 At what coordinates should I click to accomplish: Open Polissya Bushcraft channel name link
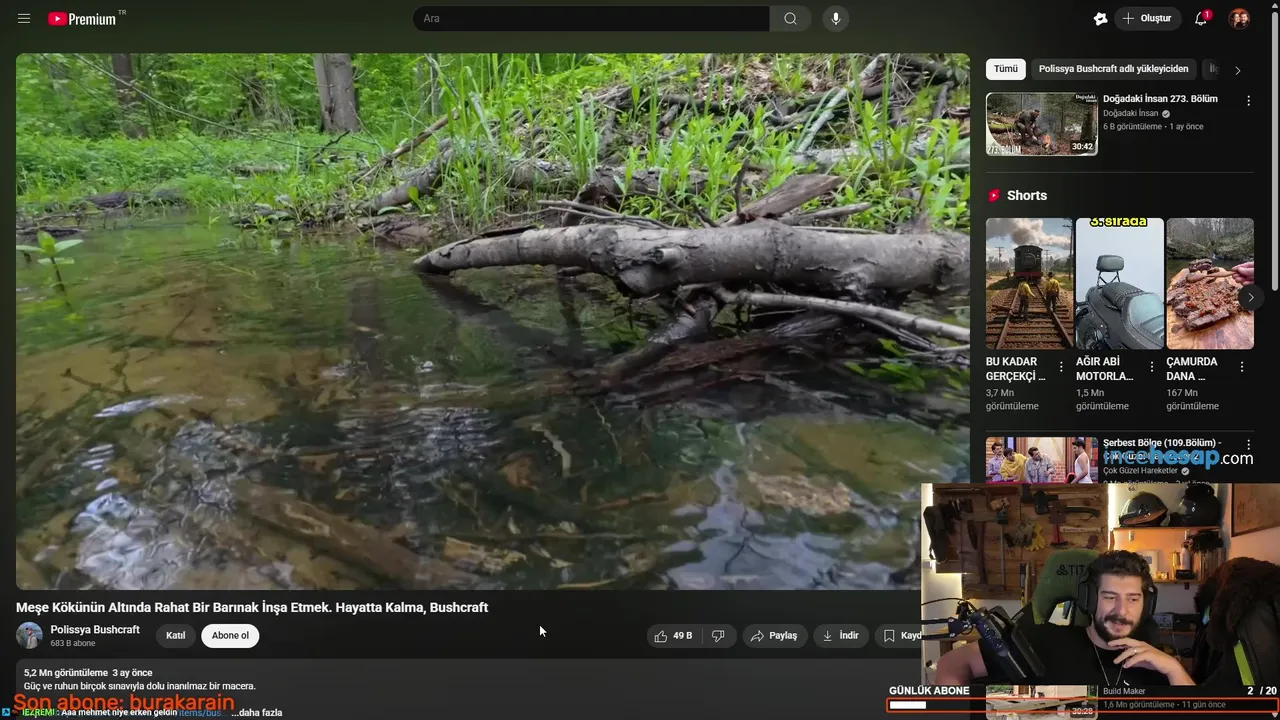95,630
